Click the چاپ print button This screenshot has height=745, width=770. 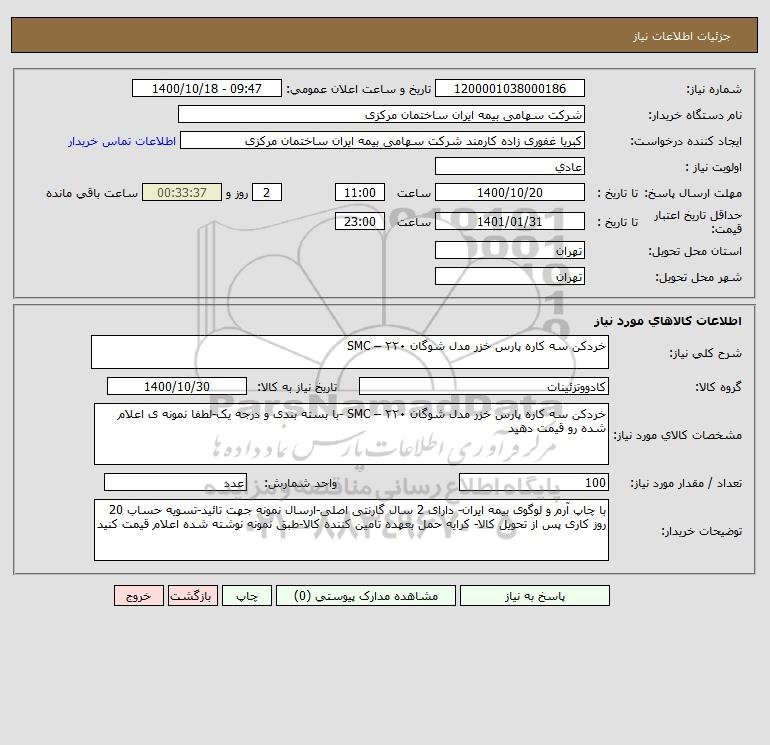point(247,596)
